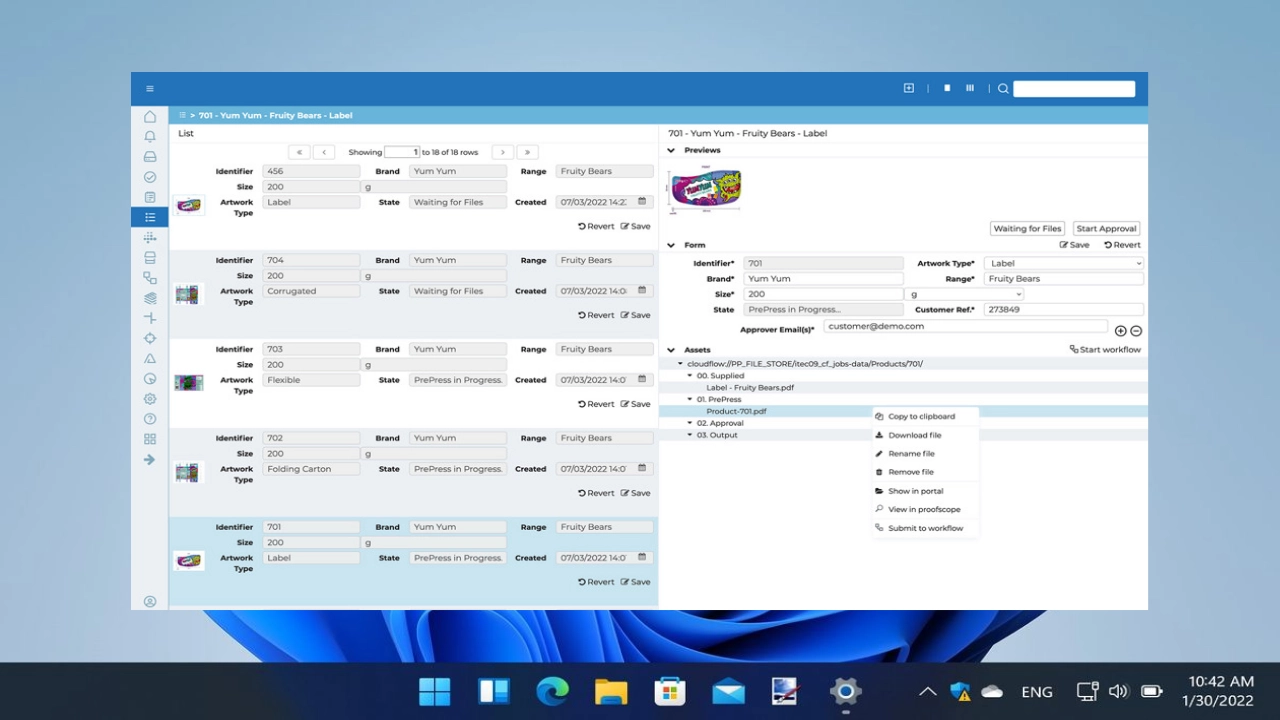Collapse the Form section
The image size is (1280, 720).
click(x=671, y=245)
